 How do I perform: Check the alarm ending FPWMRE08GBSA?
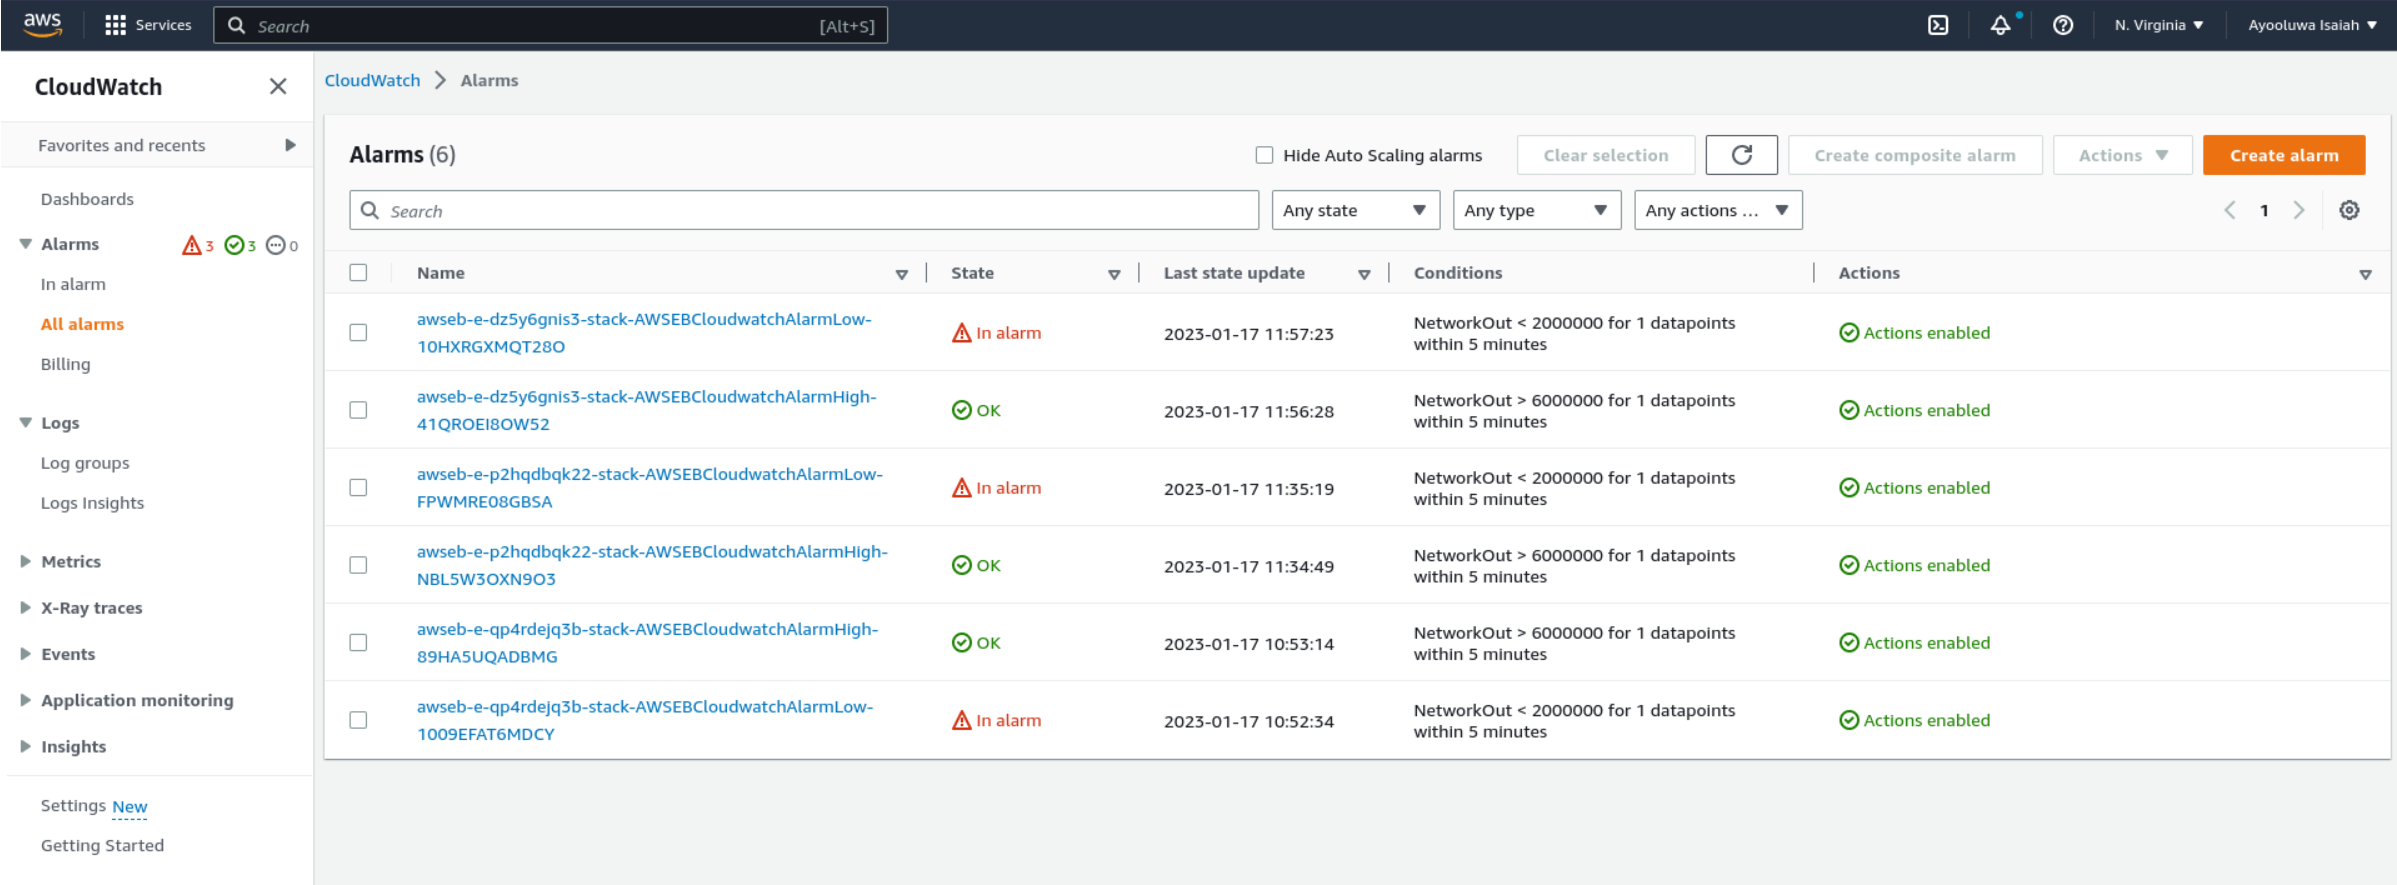coord(358,488)
